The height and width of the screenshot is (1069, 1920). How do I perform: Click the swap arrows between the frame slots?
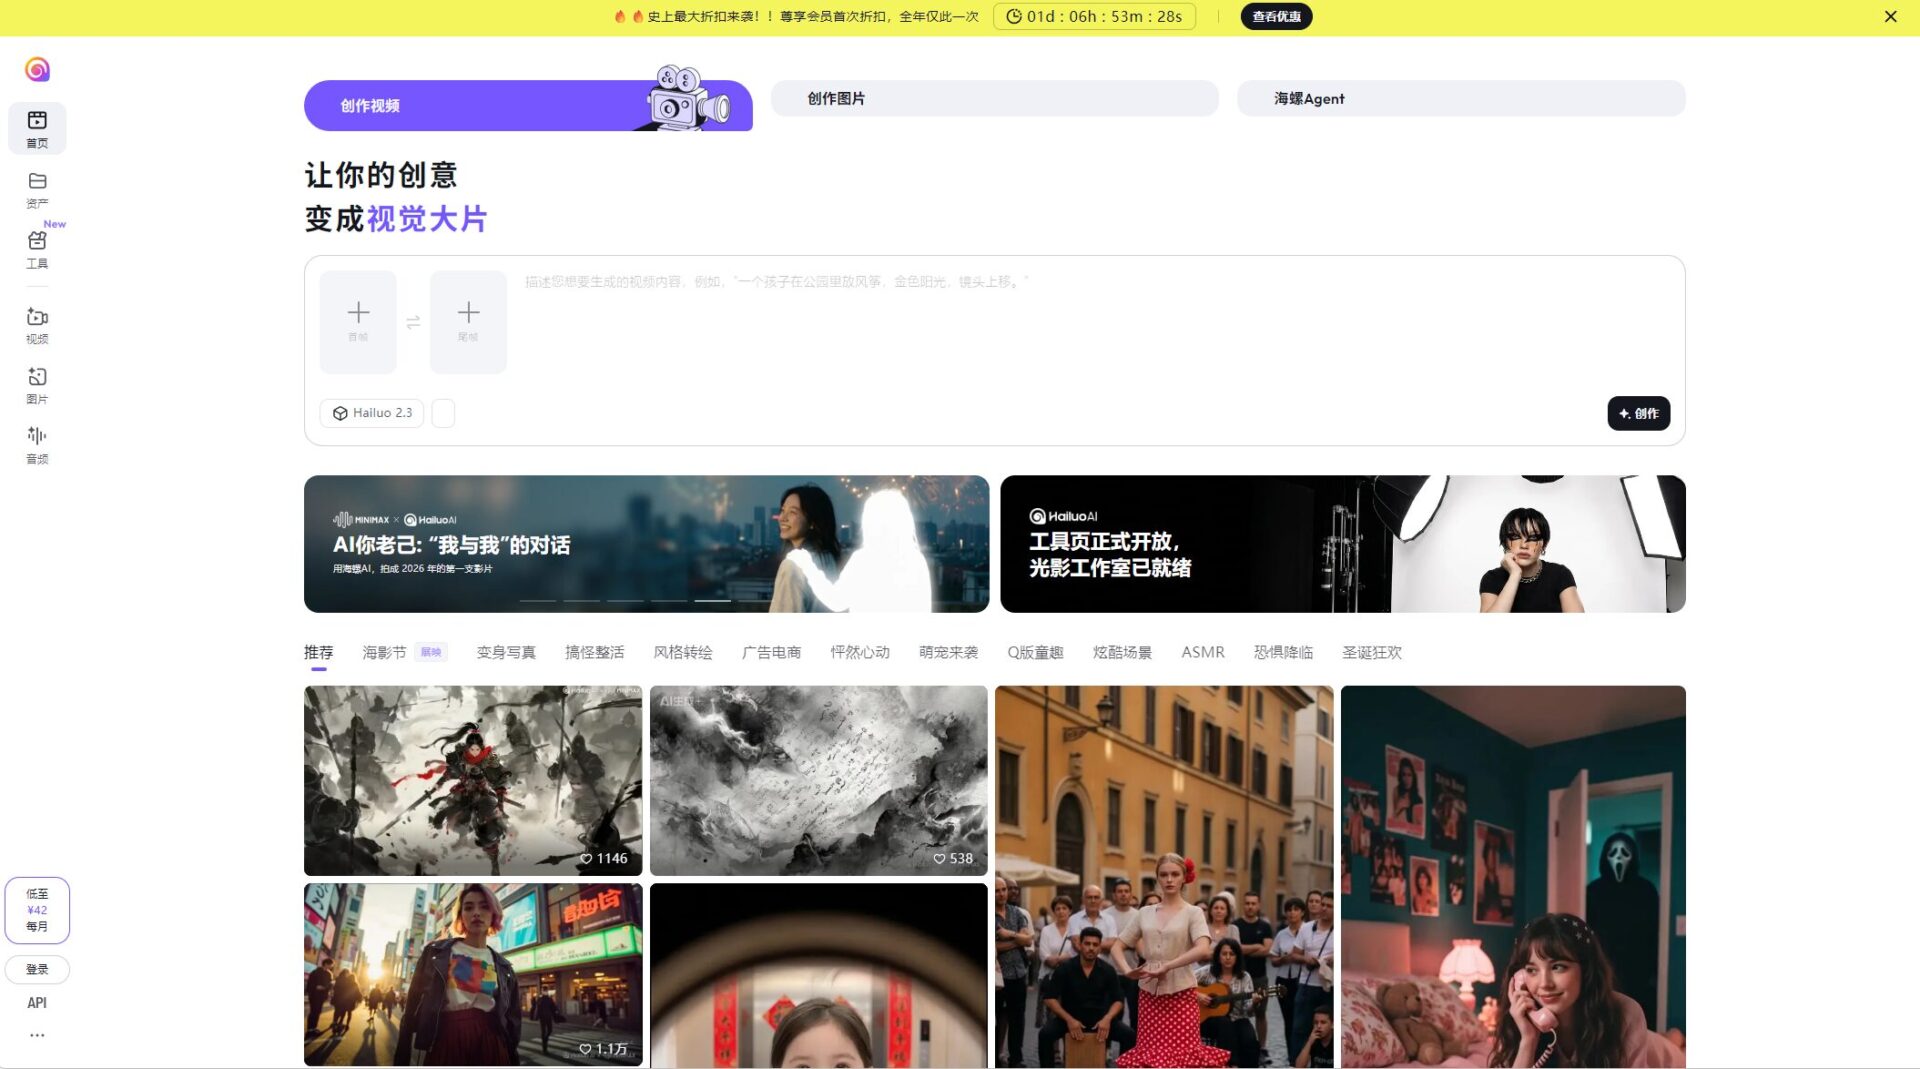[x=413, y=322]
